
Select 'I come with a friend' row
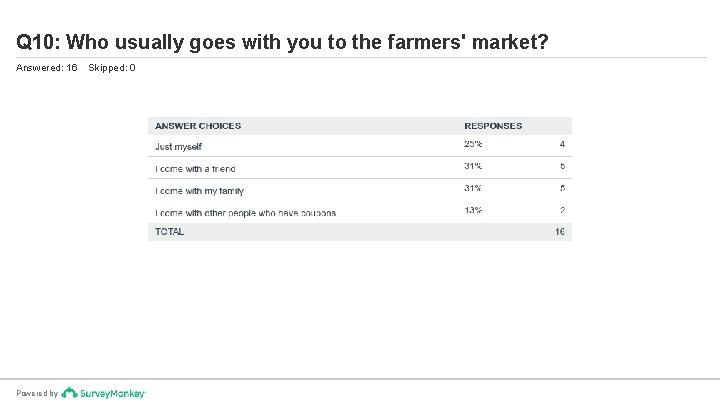pyautogui.click(x=195, y=168)
